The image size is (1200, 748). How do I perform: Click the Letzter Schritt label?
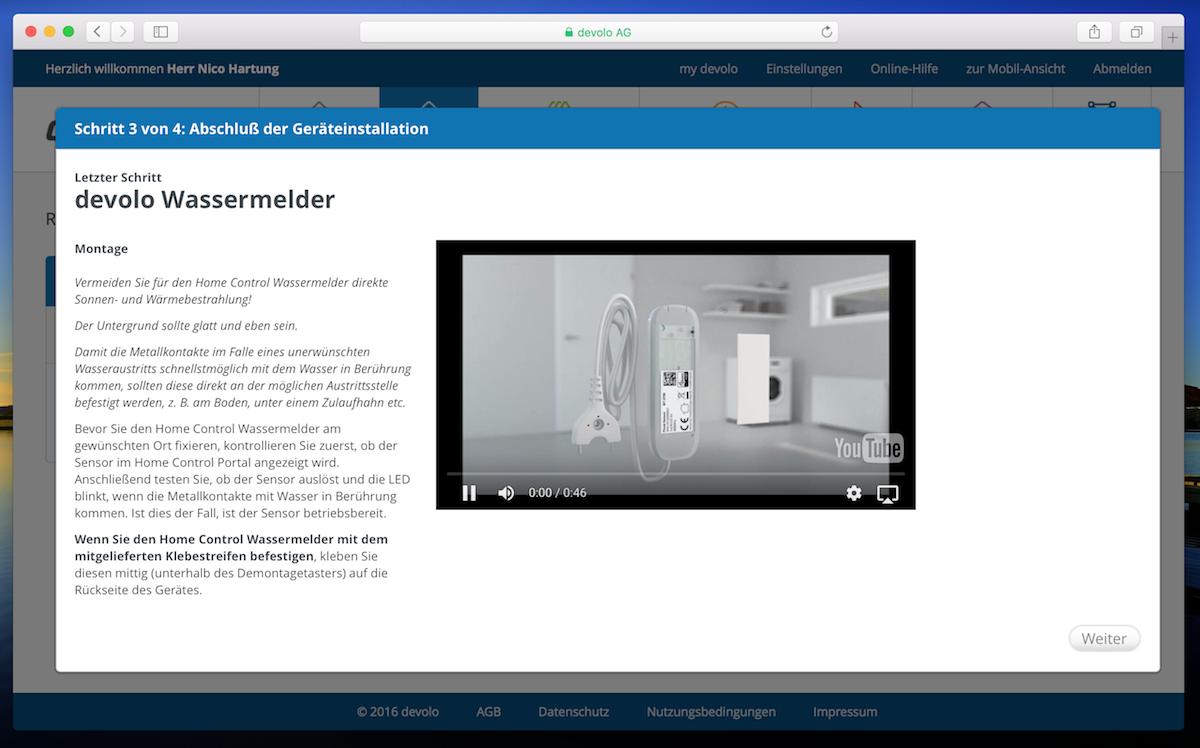tap(118, 177)
